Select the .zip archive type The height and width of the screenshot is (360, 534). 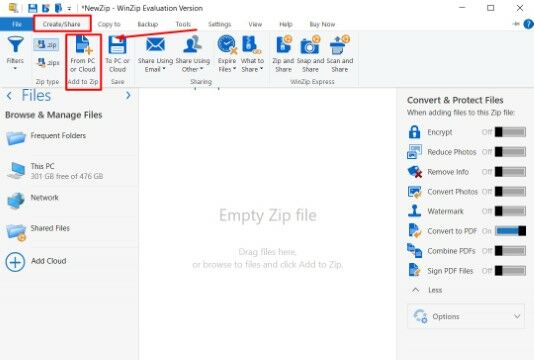click(x=46, y=45)
